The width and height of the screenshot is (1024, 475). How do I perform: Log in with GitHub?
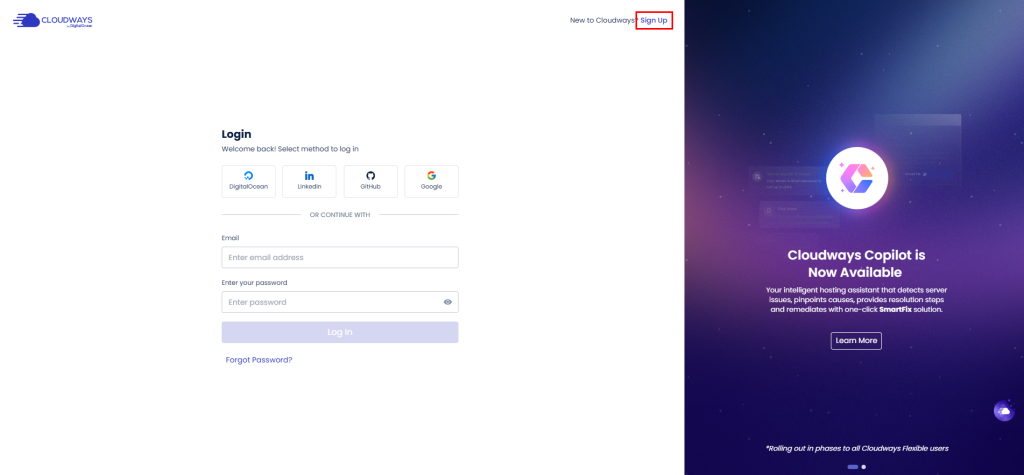(x=370, y=181)
